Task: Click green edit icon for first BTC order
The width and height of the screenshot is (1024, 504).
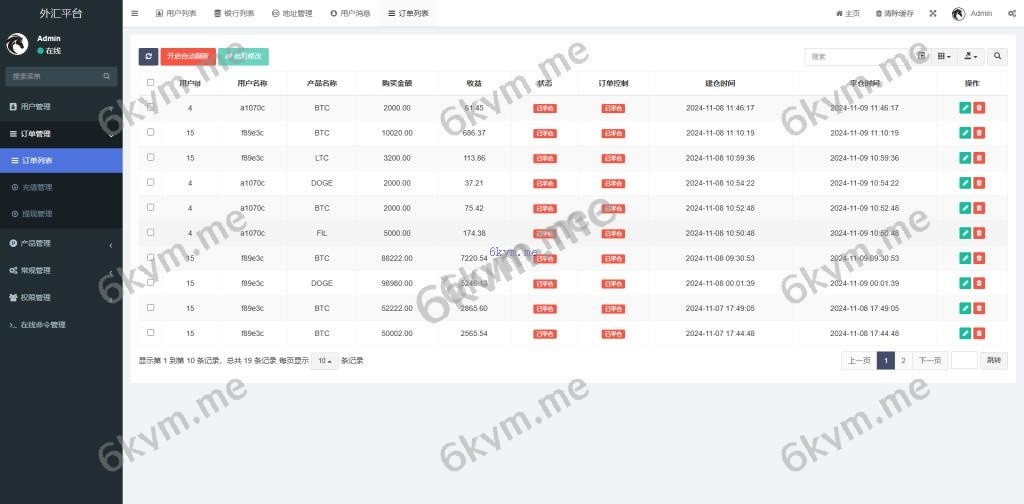Action: (965, 108)
